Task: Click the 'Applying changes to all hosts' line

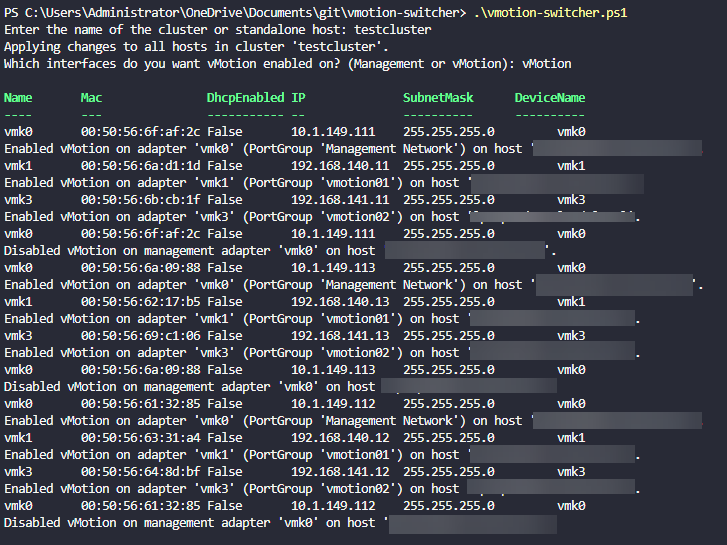Action: point(197,47)
